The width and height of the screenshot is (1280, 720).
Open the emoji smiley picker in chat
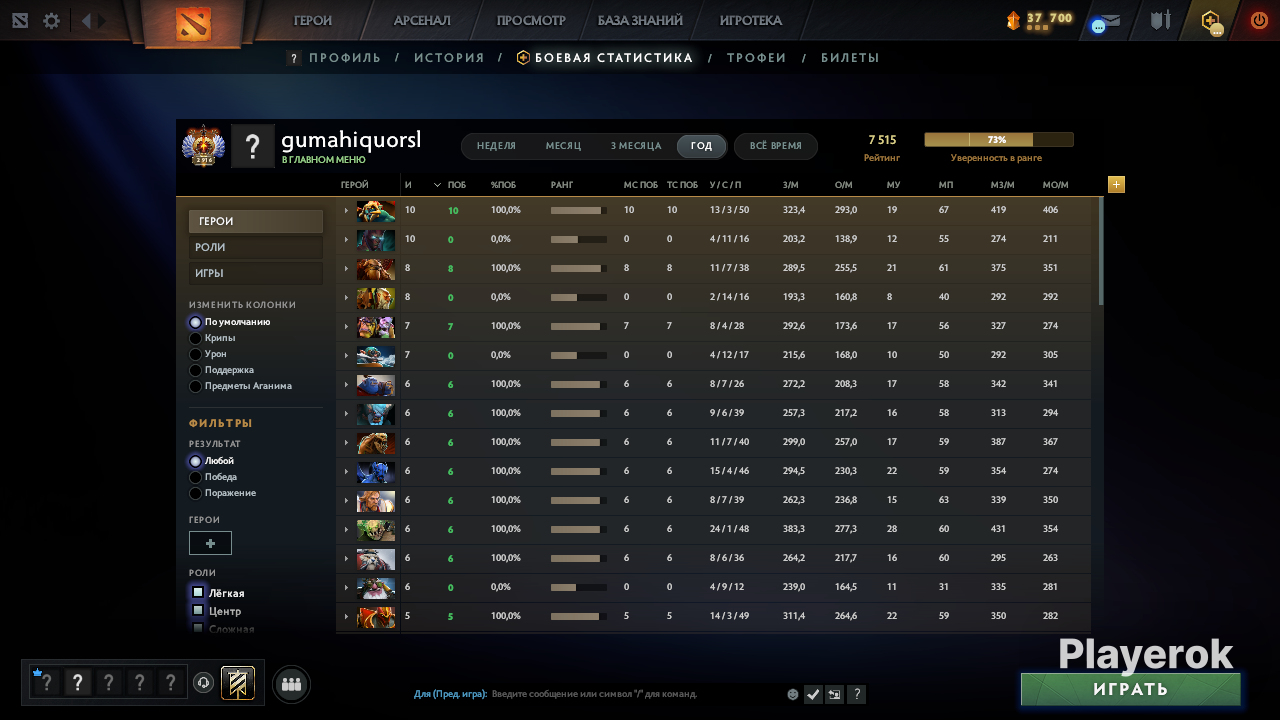[793, 694]
